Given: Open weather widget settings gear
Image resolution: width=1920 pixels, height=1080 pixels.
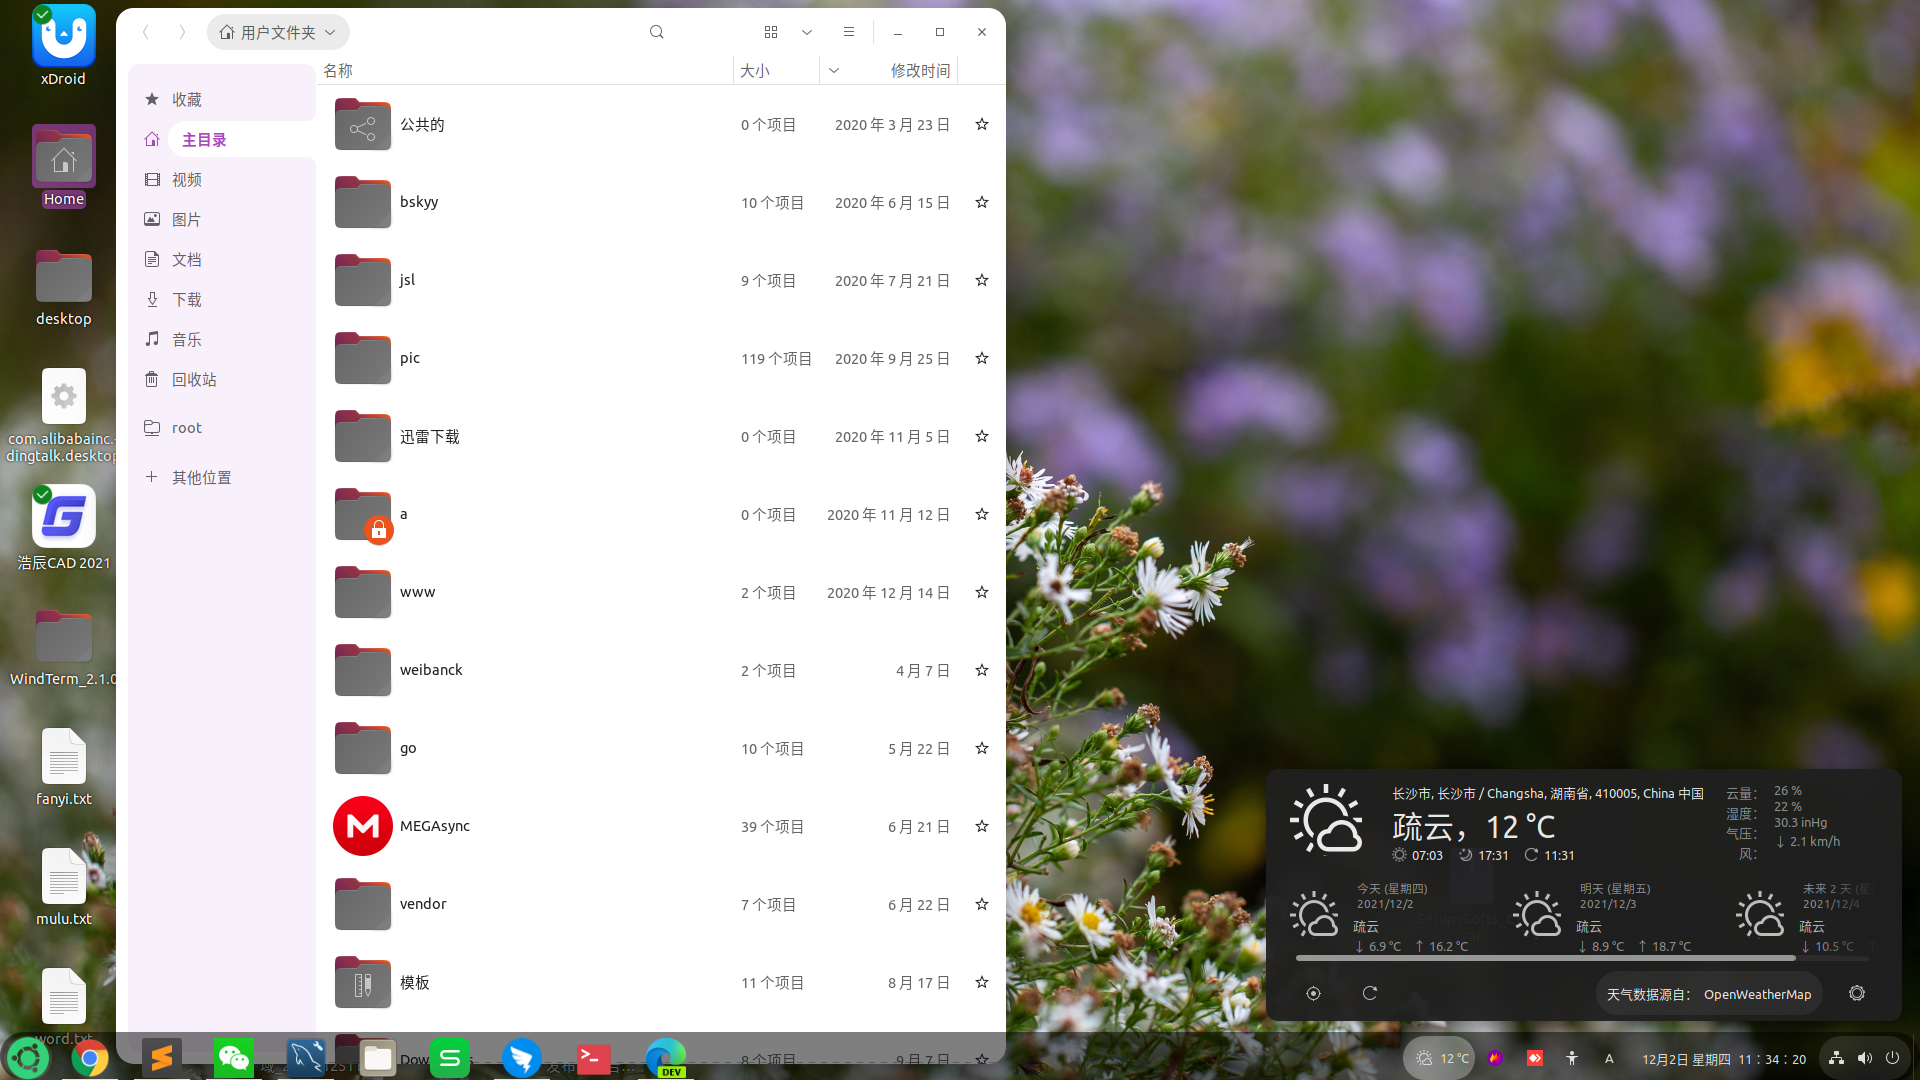Looking at the screenshot, I should pyautogui.click(x=1857, y=993).
